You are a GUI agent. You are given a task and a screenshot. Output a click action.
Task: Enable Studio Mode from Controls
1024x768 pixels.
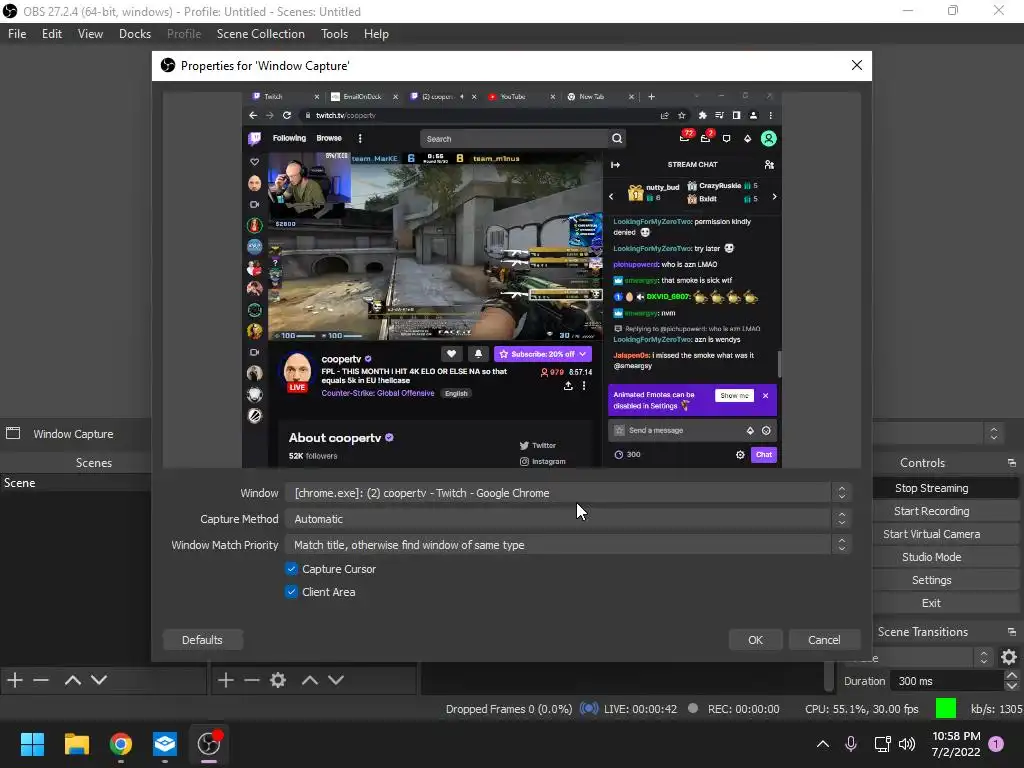[x=931, y=557]
